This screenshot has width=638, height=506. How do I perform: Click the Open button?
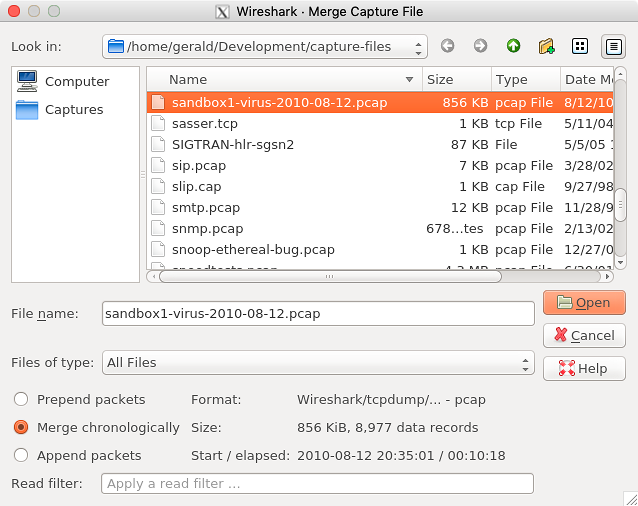click(x=584, y=303)
